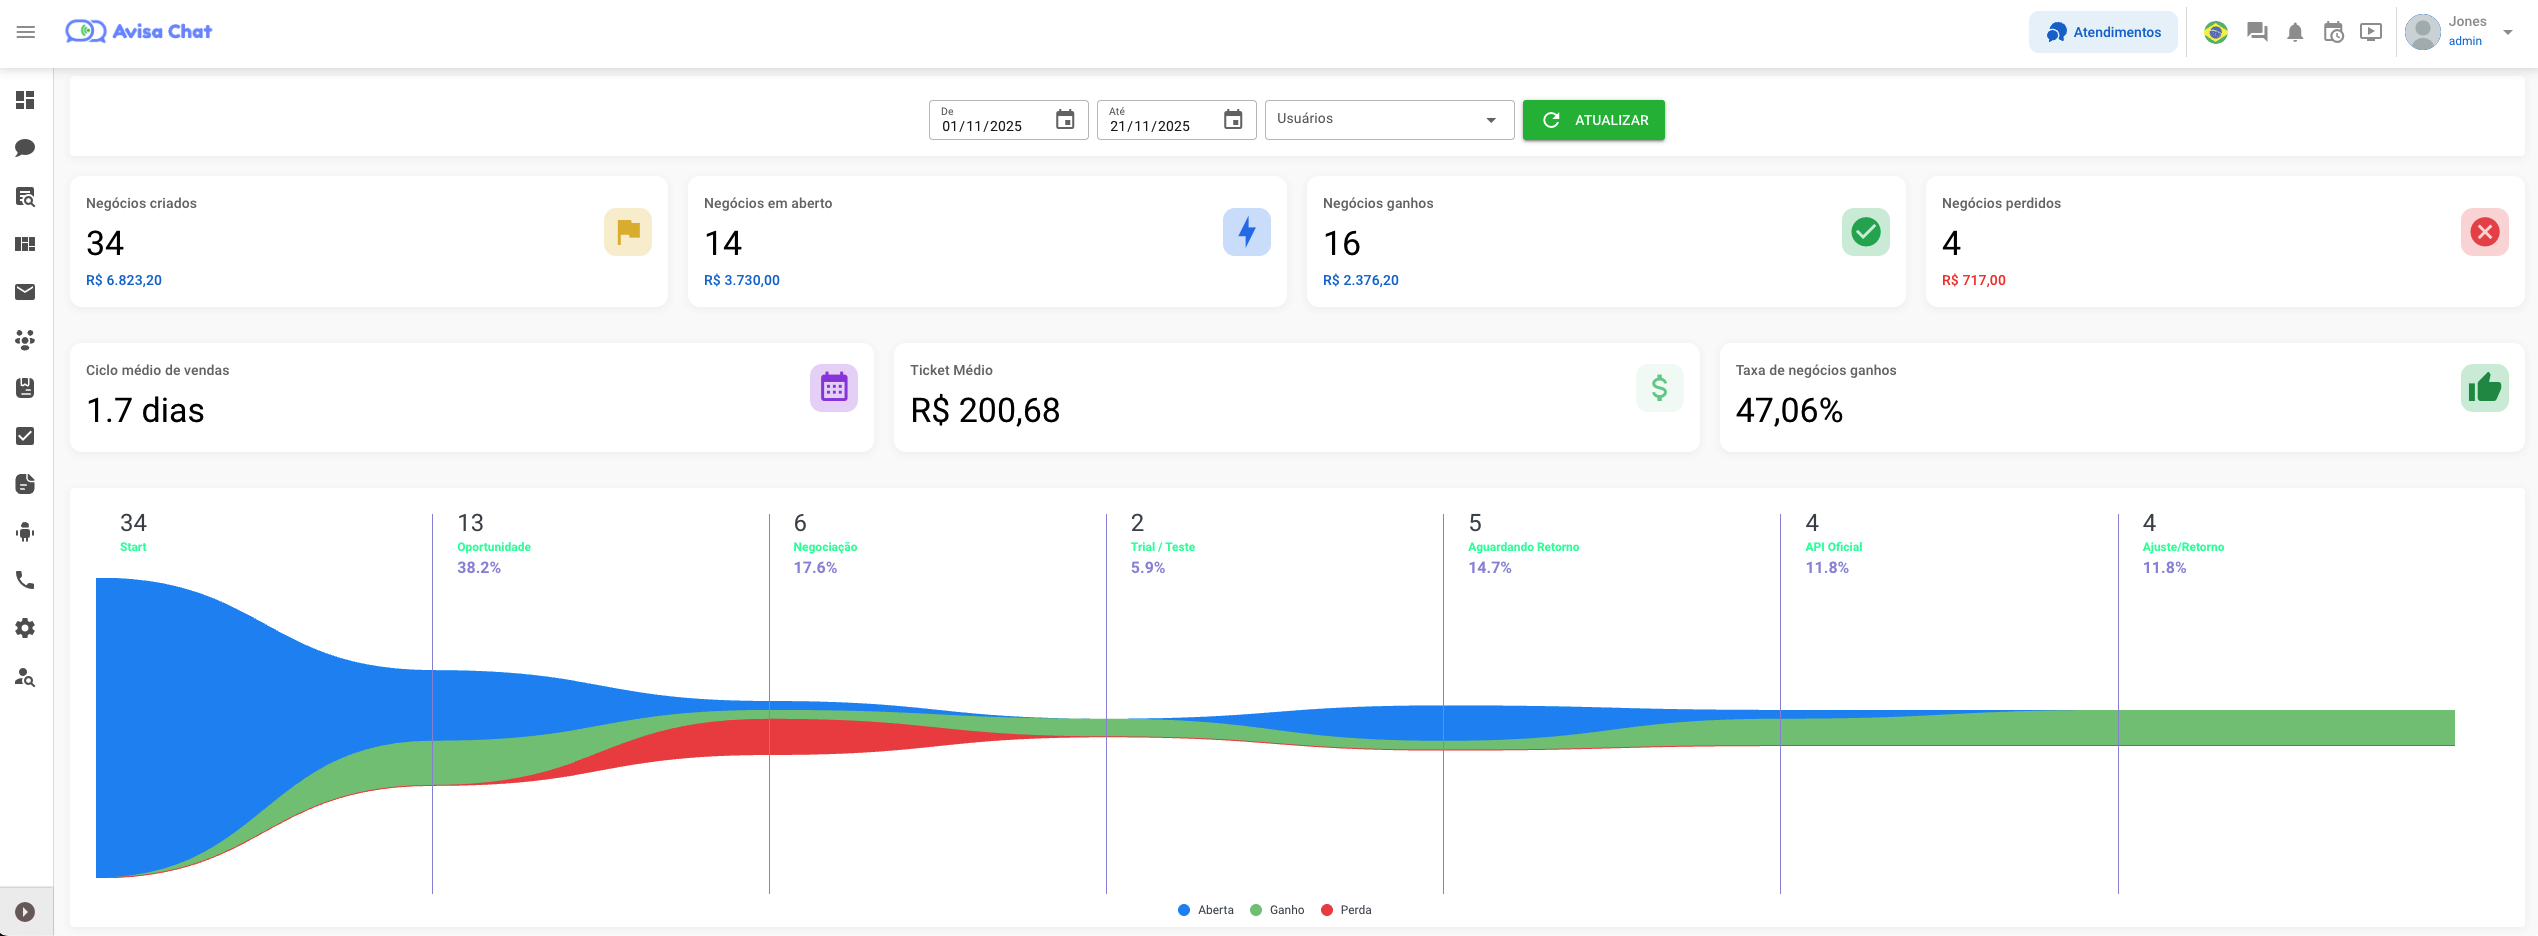Toggle the Ganho legend item
Viewport: 2538px width, 936px height.
pos(1277,910)
